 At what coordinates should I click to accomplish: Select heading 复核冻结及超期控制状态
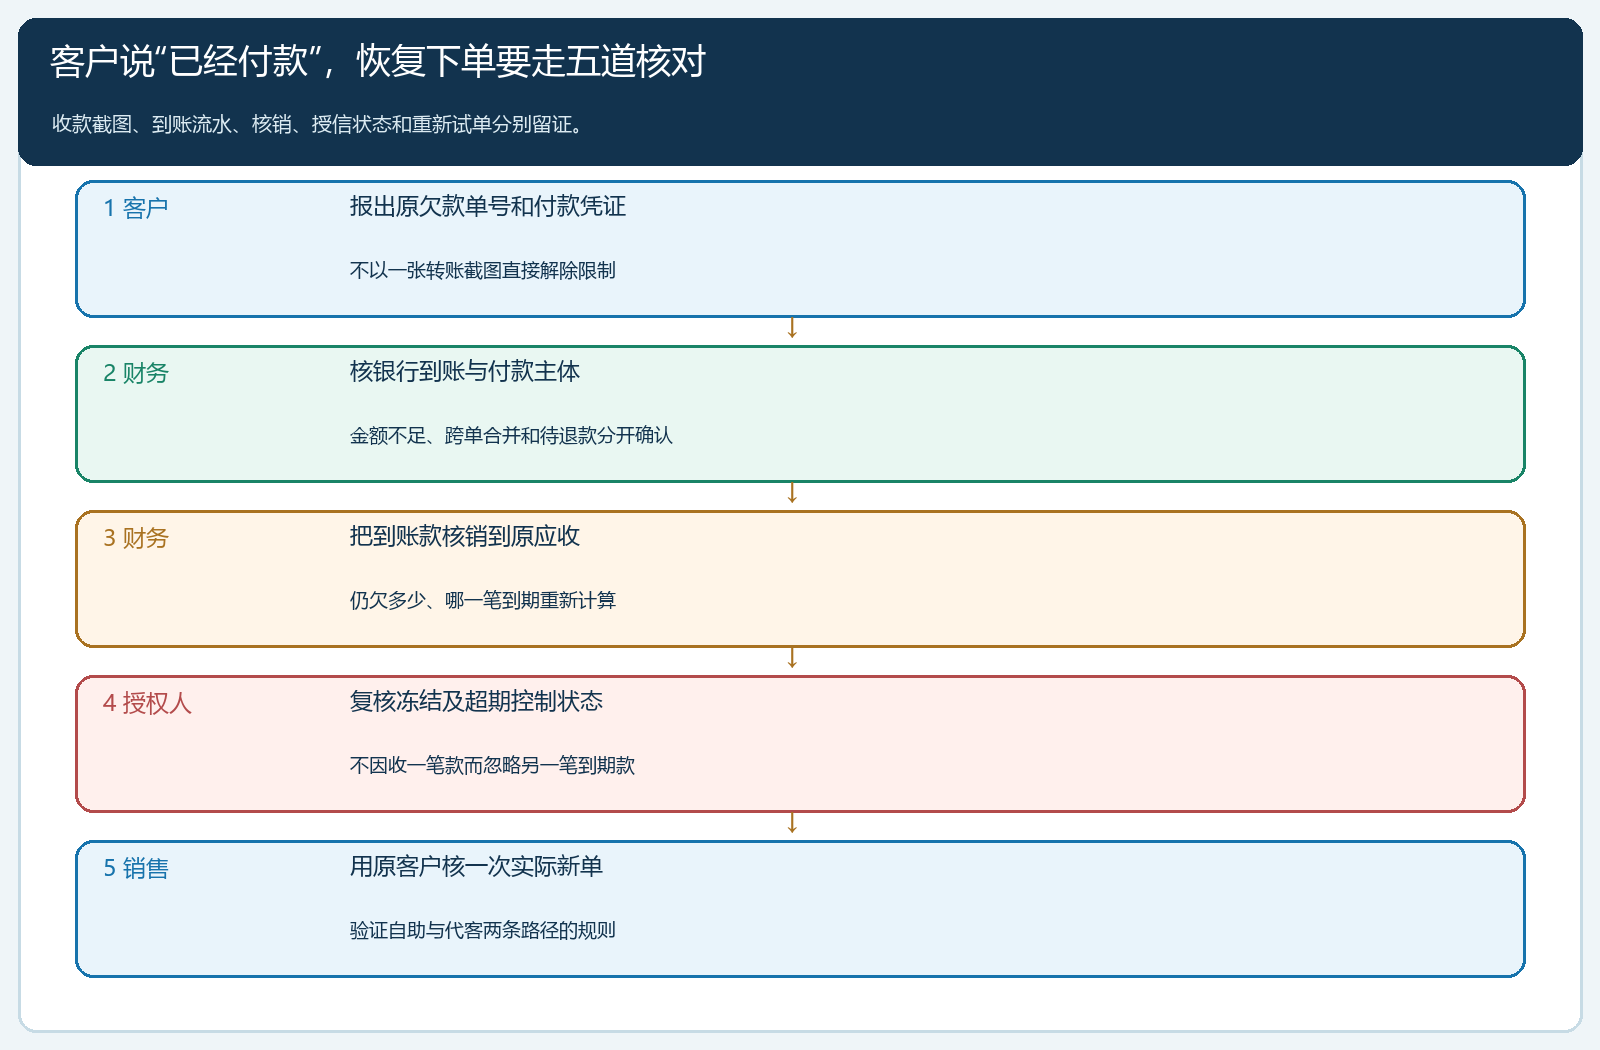pyautogui.click(x=476, y=701)
